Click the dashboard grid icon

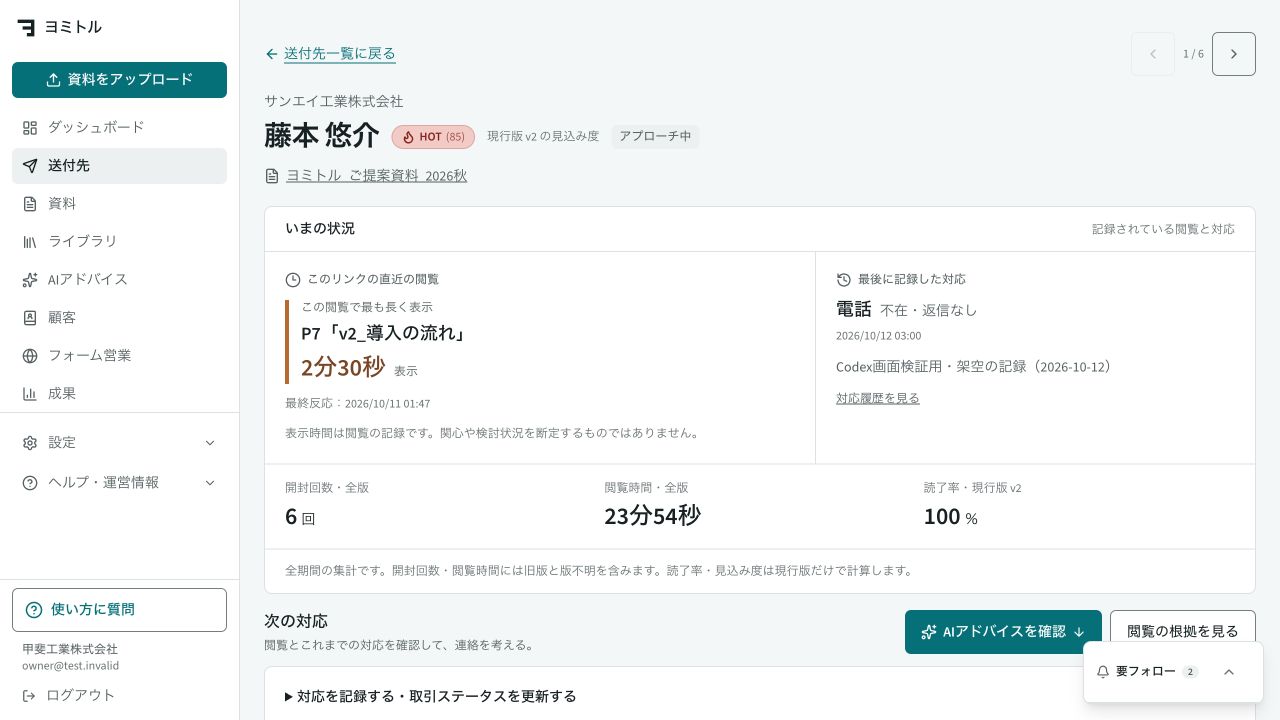coord(30,128)
